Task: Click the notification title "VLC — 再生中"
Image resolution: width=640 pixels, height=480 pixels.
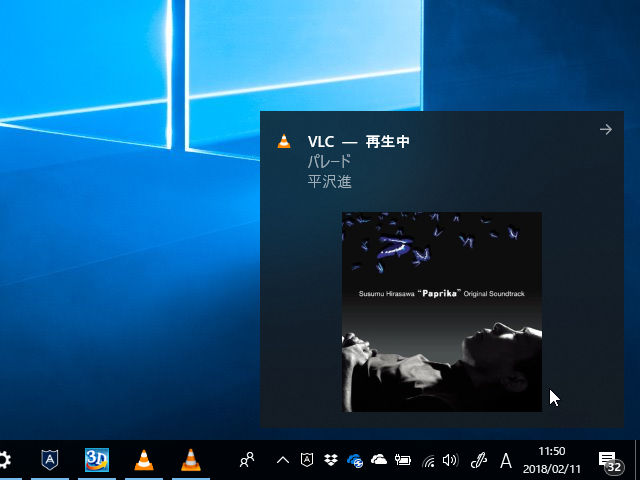Action: pyautogui.click(x=358, y=142)
